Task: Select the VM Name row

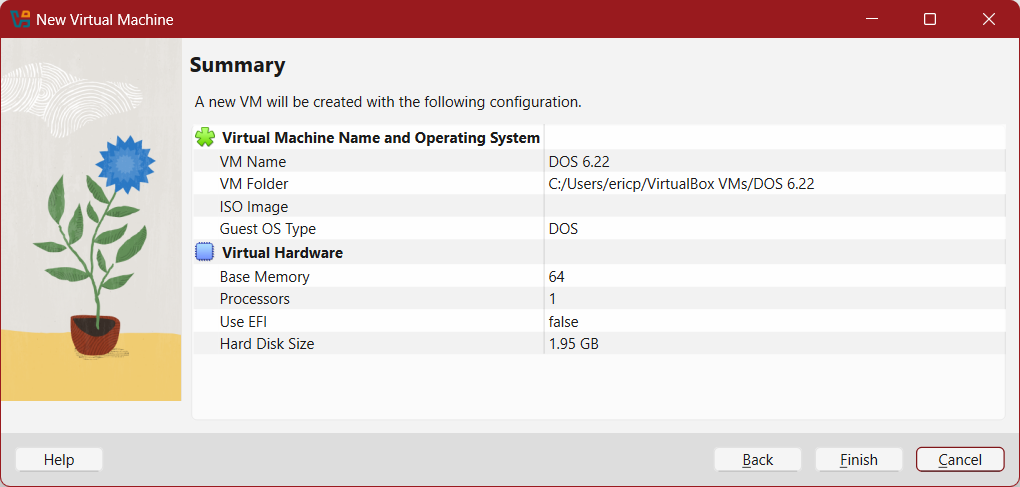Action: [253, 161]
